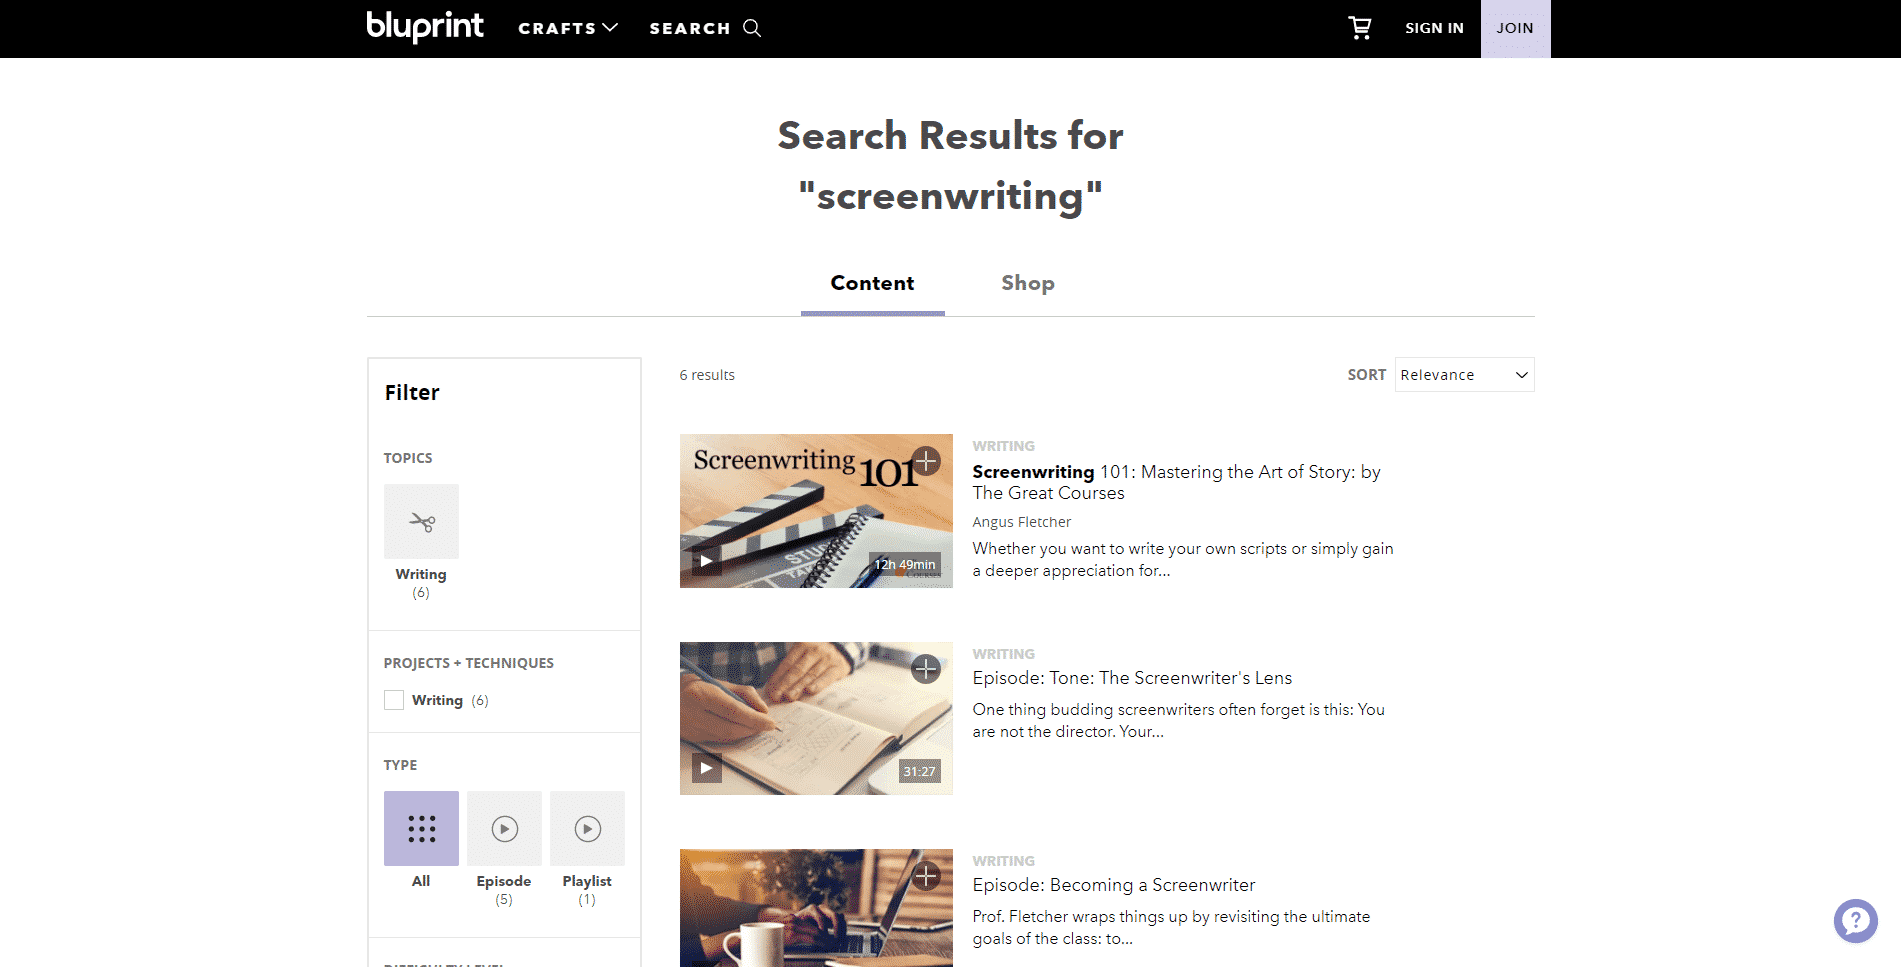Click Sign In link

(x=1434, y=28)
